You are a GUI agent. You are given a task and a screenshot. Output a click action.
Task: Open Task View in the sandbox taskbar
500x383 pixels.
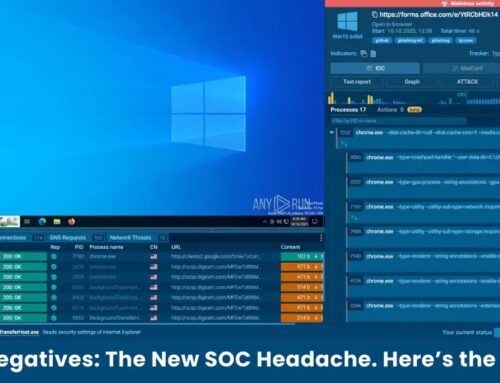[27, 222]
